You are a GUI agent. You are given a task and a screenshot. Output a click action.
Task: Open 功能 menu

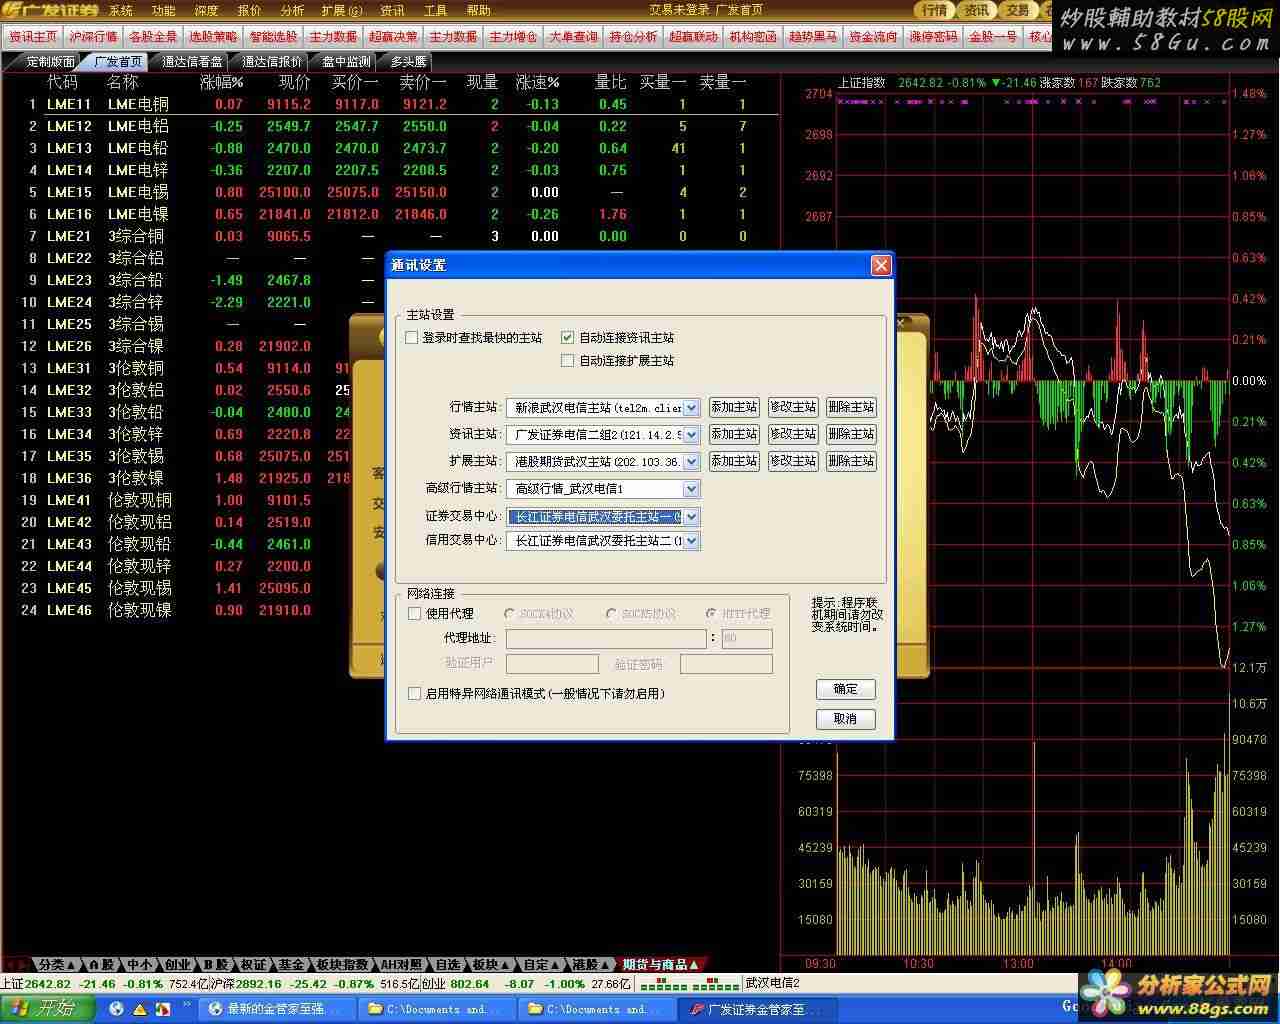(163, 10)
